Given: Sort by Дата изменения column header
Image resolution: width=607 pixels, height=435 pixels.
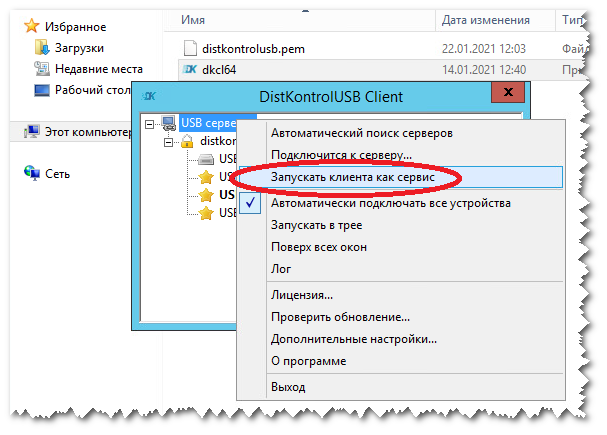Looking at the screenshot, I should click(485, 20).
